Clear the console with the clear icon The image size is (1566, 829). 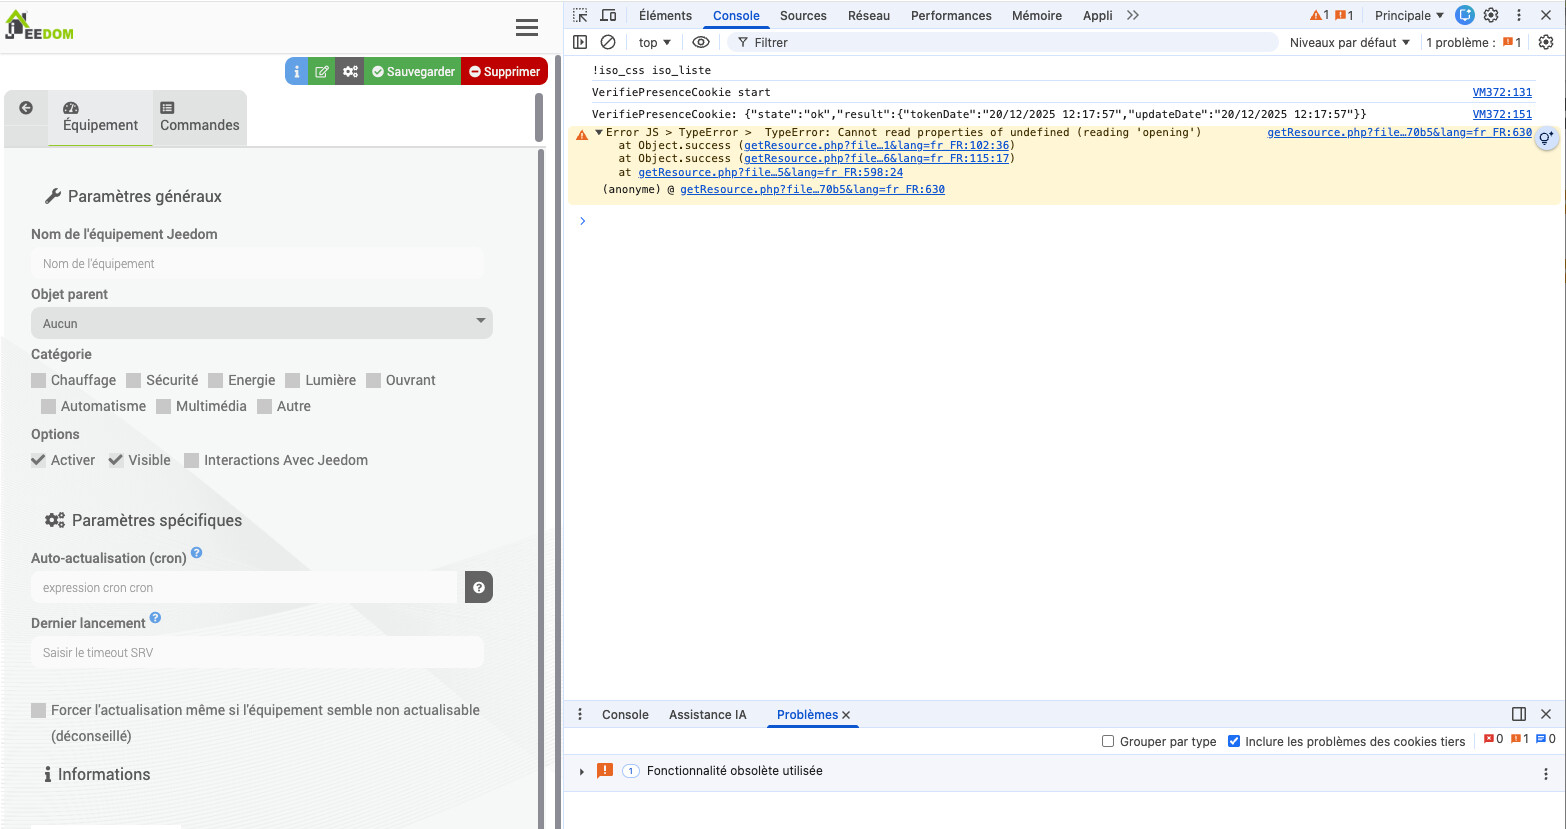click(x=608, y=42)
